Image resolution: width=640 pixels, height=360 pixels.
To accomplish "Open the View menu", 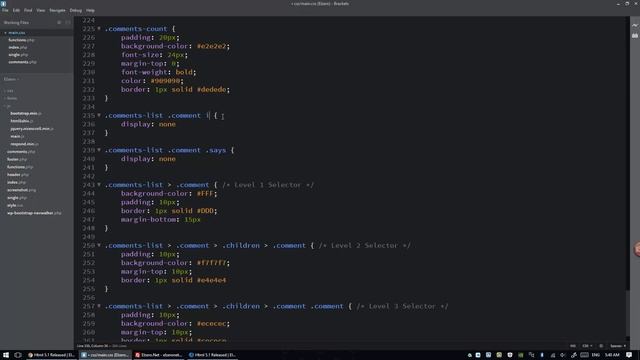I will pos(41,10).
